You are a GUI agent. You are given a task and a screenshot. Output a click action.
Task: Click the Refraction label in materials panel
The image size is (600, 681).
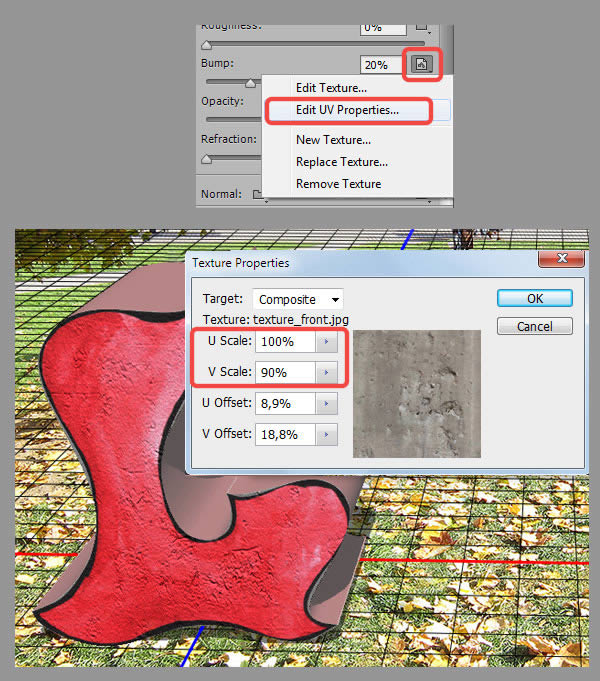229,139
